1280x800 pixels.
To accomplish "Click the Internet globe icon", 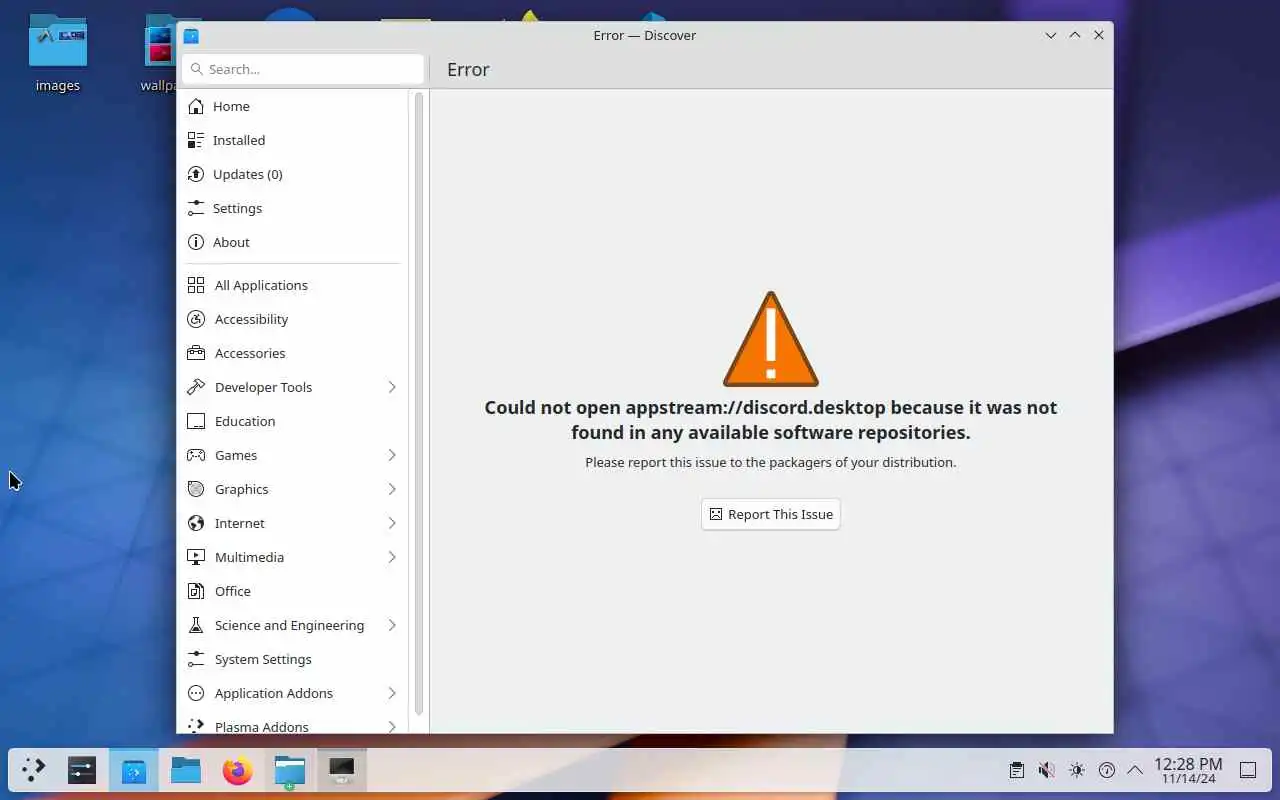I will tap(196, 523).
